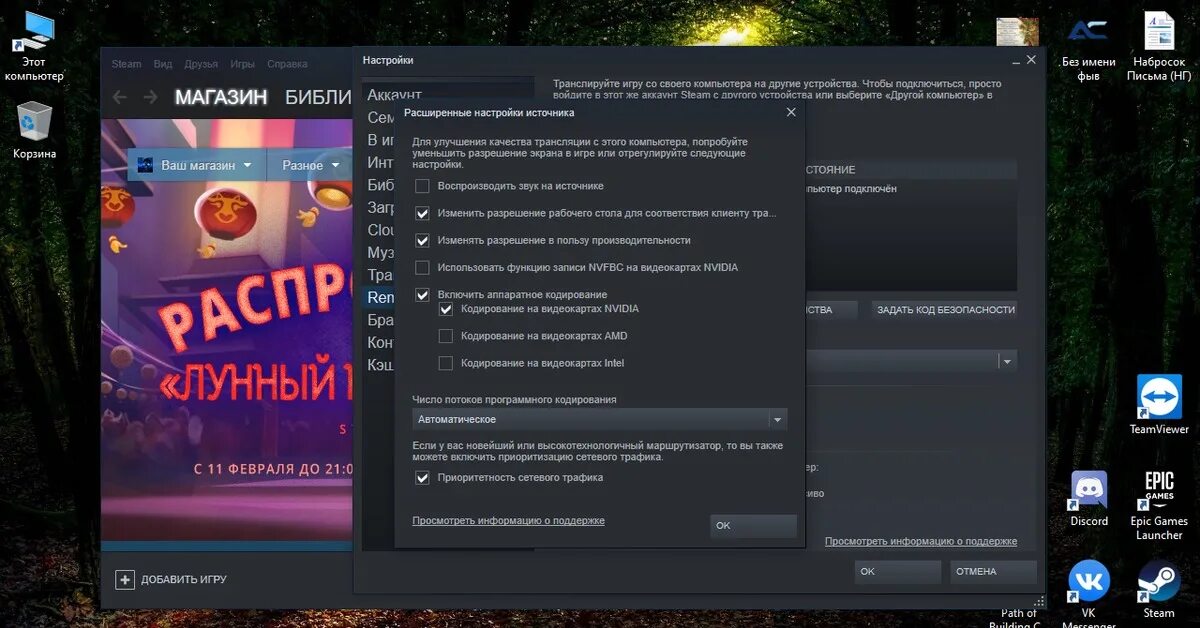Confirm advanced host settings with OK
The image size is (1200, 628).
click(x=753, y=526)
